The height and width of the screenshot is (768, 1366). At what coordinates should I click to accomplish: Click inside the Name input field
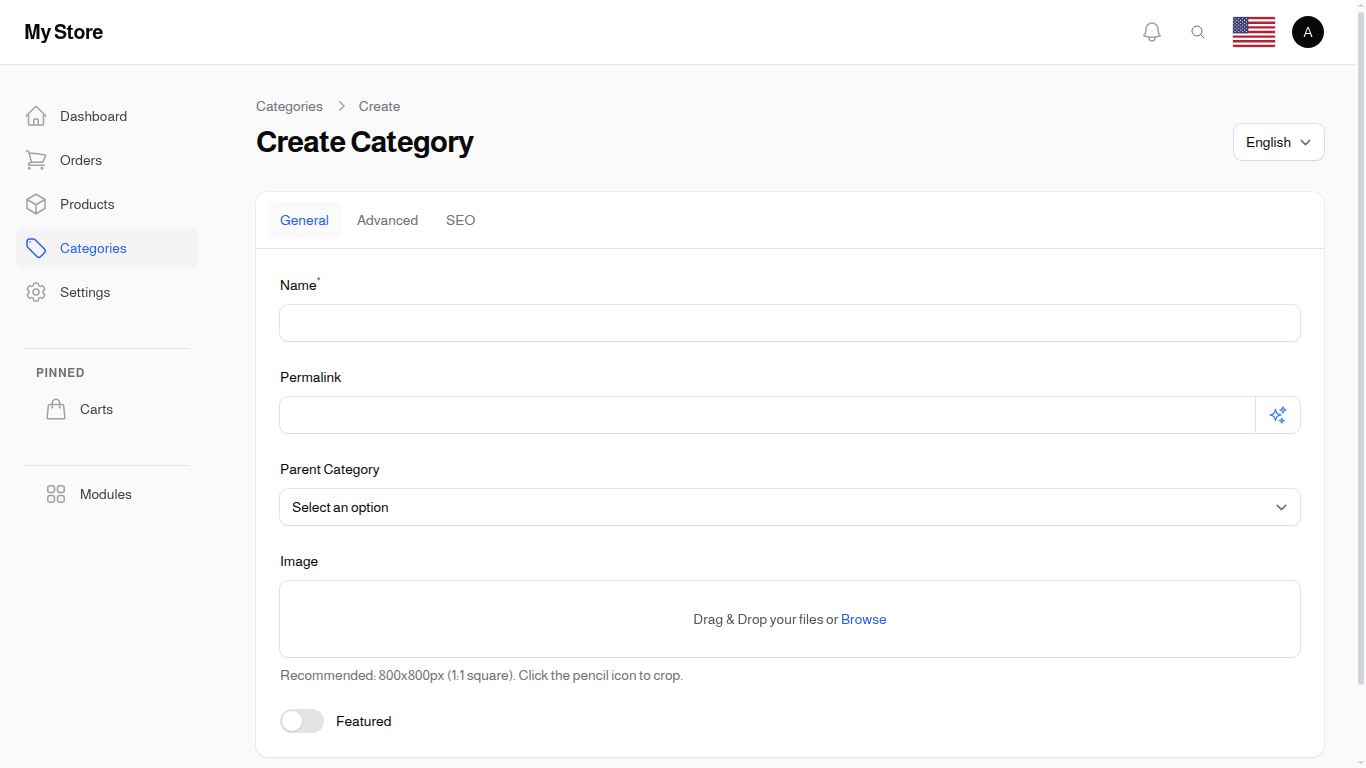(x=789, y=323)
